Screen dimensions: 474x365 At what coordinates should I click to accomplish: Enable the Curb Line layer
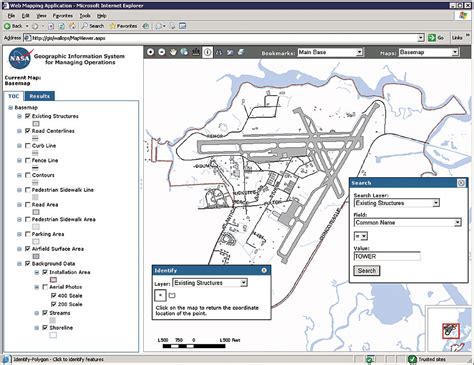click(x=28, y=146)
